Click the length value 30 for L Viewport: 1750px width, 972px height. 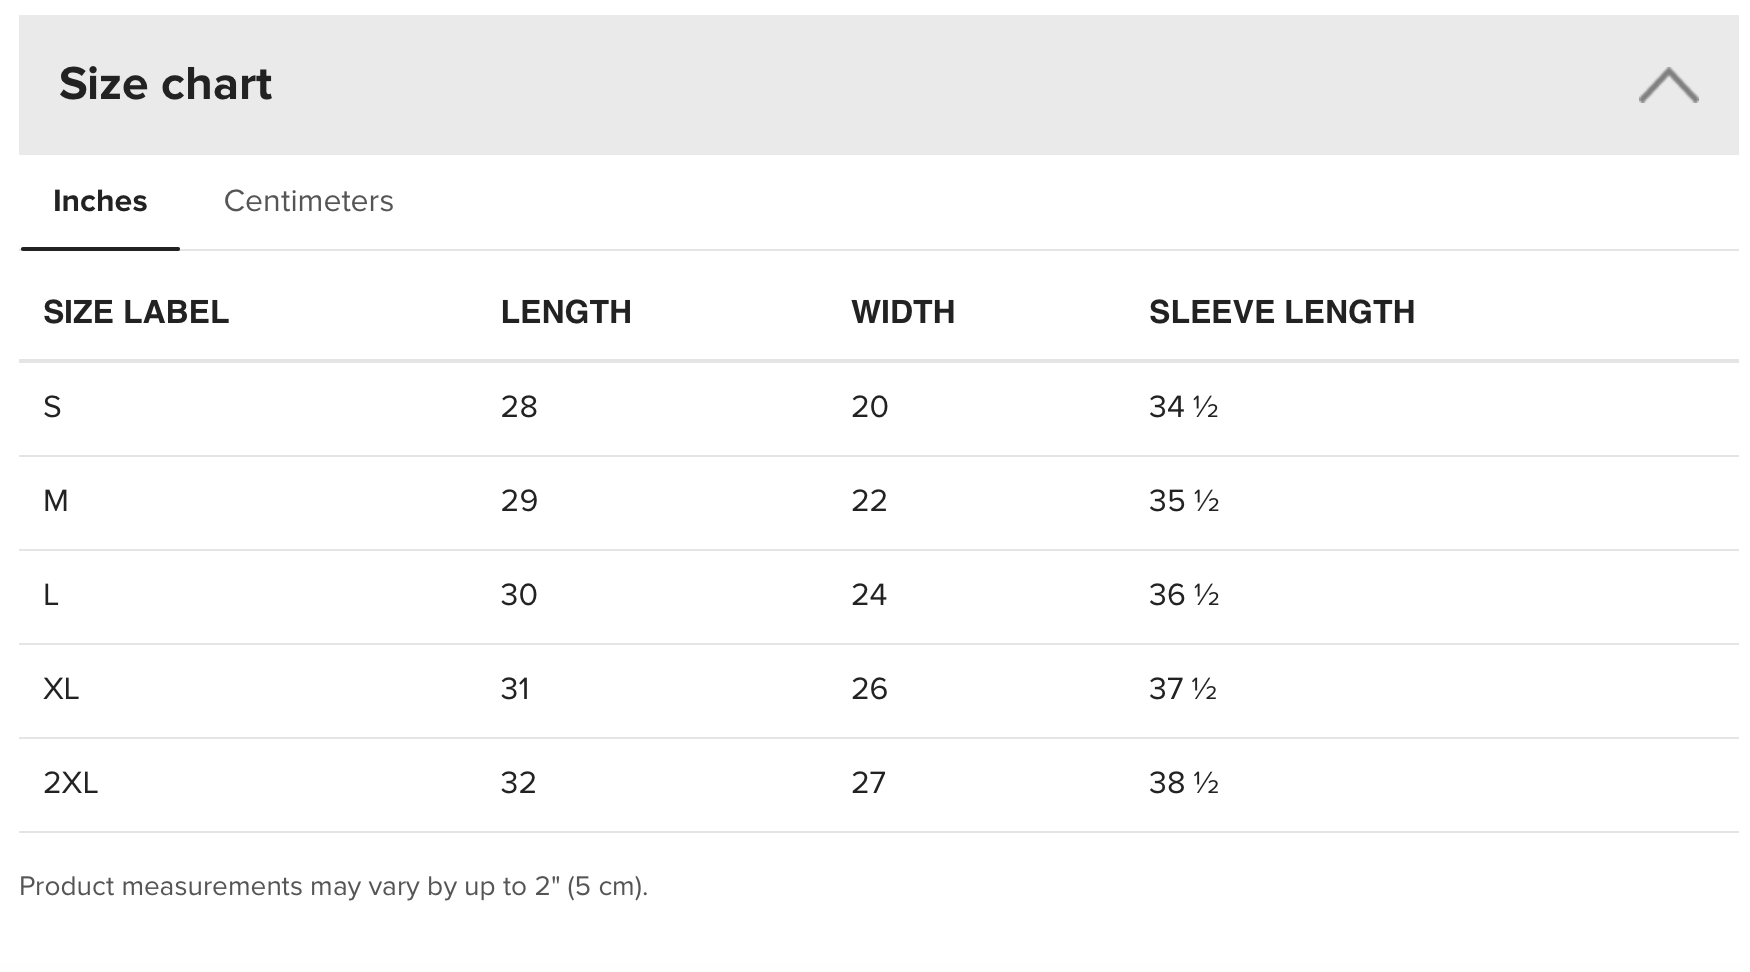[x=519, y=595]
